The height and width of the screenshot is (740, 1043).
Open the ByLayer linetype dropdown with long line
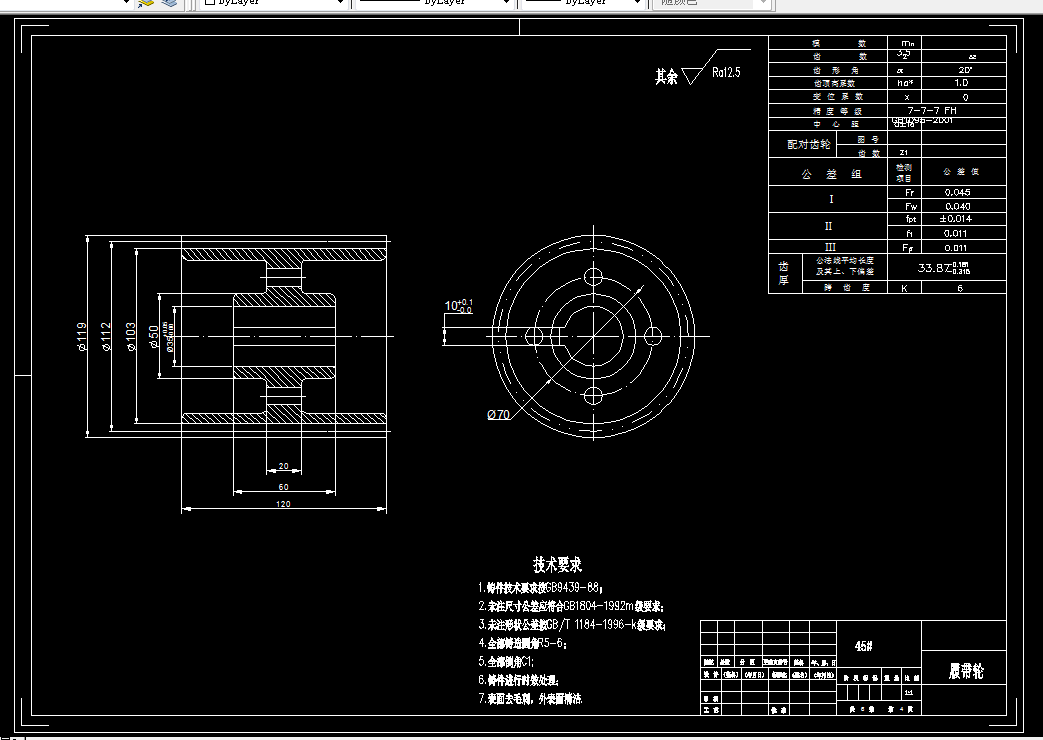click(434, 3)
